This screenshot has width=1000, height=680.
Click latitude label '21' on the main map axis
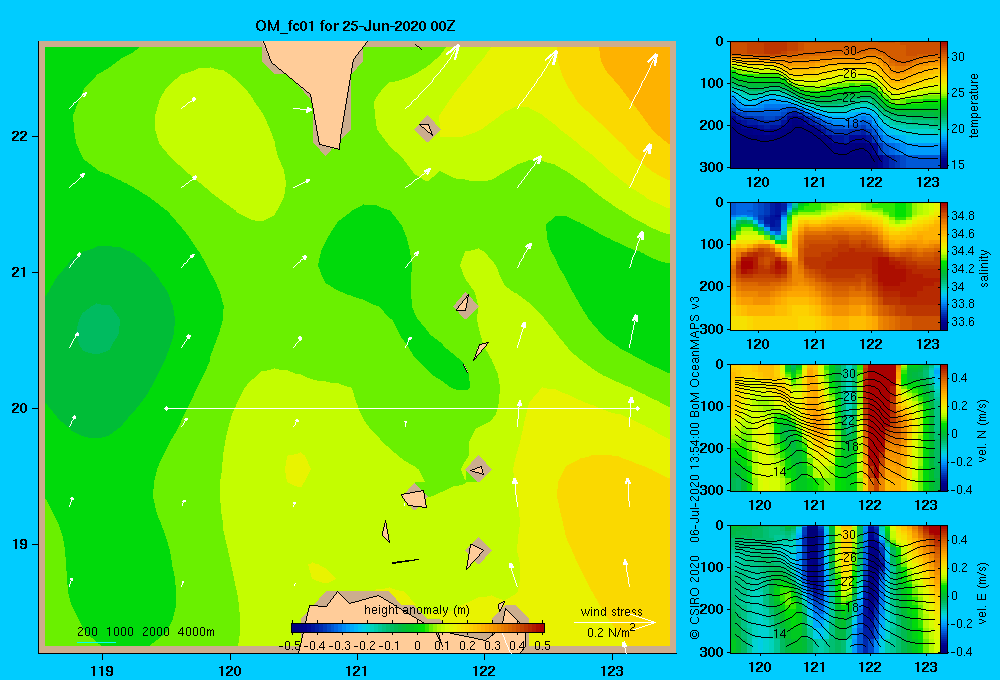(x=20, y=272)
